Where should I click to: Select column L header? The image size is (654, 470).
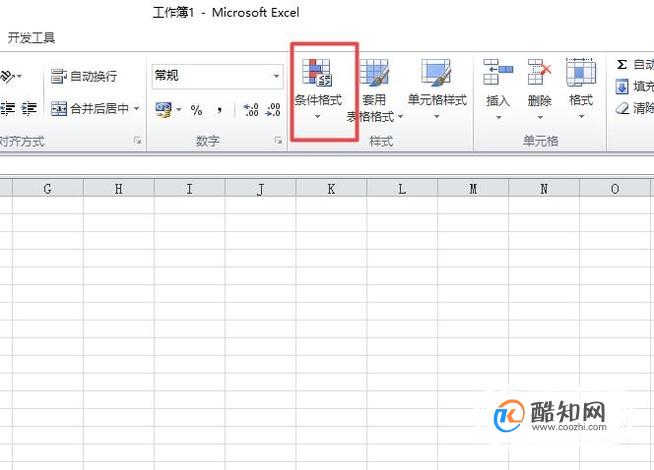pyautogui.click(x=402, y=189)
